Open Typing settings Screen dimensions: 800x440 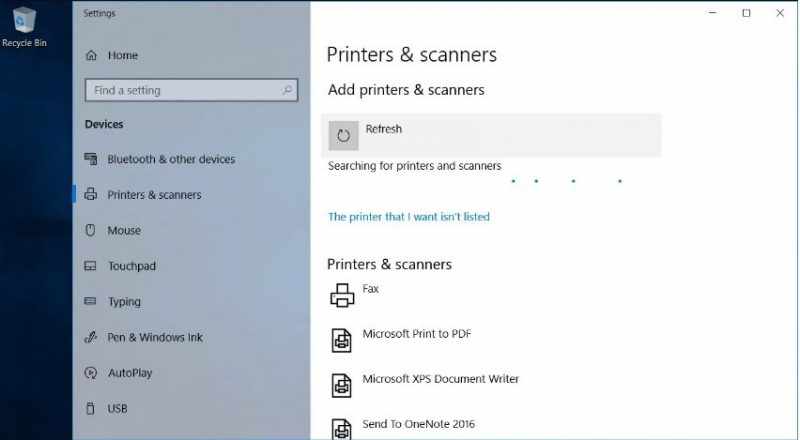[124, 302]
